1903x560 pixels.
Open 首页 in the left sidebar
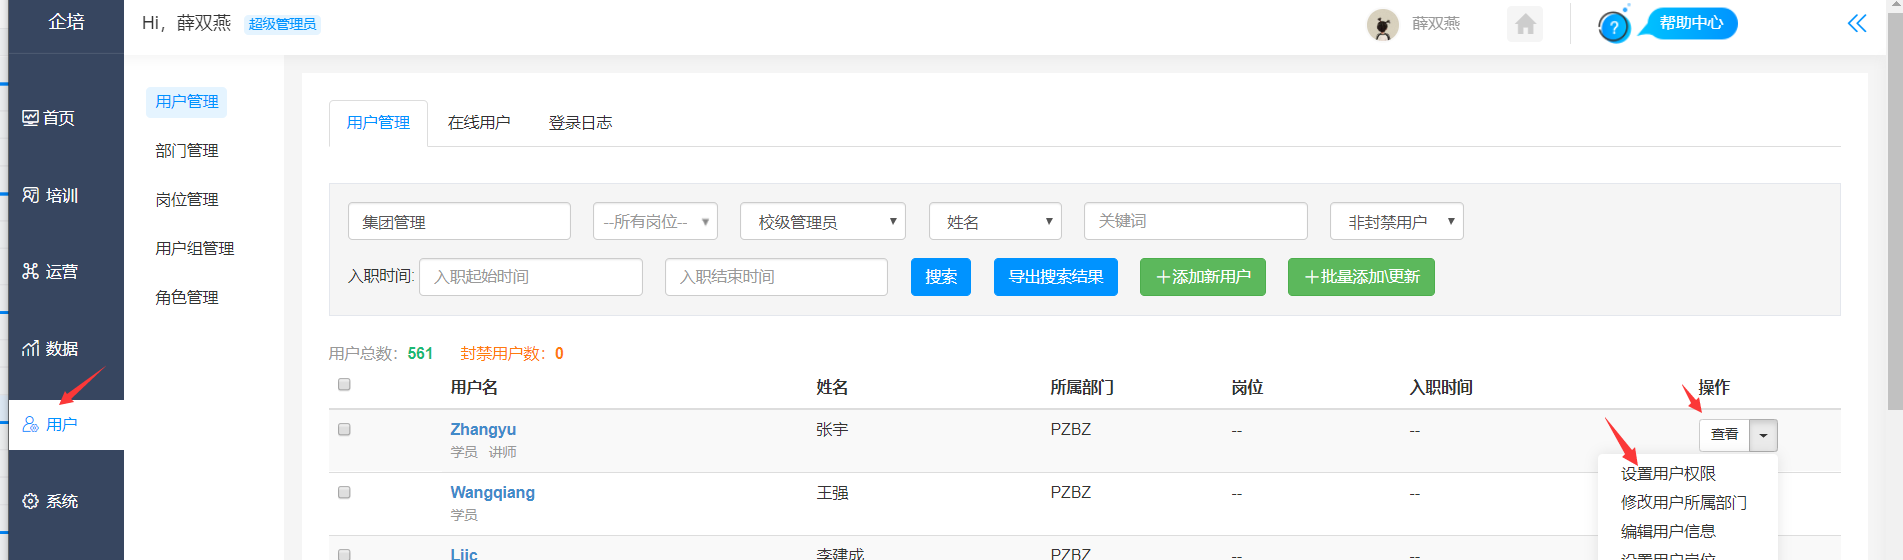49,118
